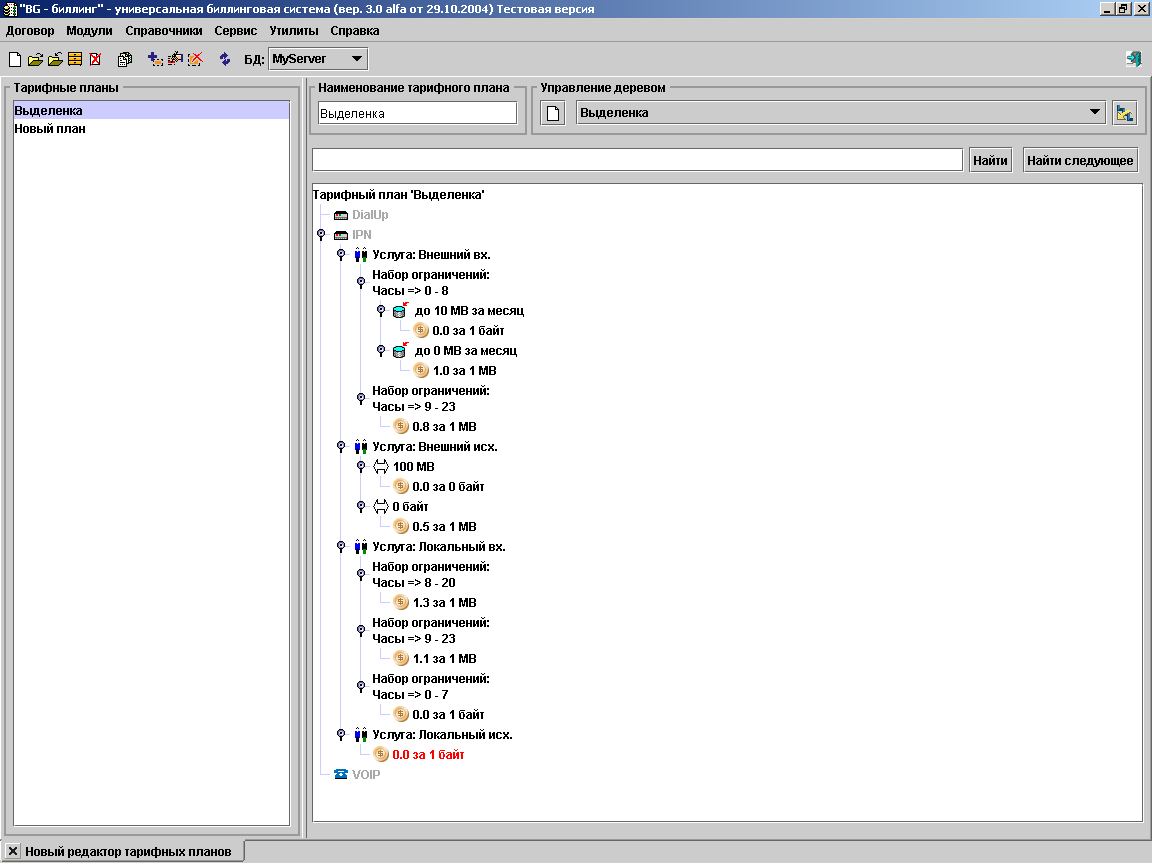Collapse the 'Услуга: Внешний исх.' node
Screen dimensions: 1152x864
coord(341,447)
